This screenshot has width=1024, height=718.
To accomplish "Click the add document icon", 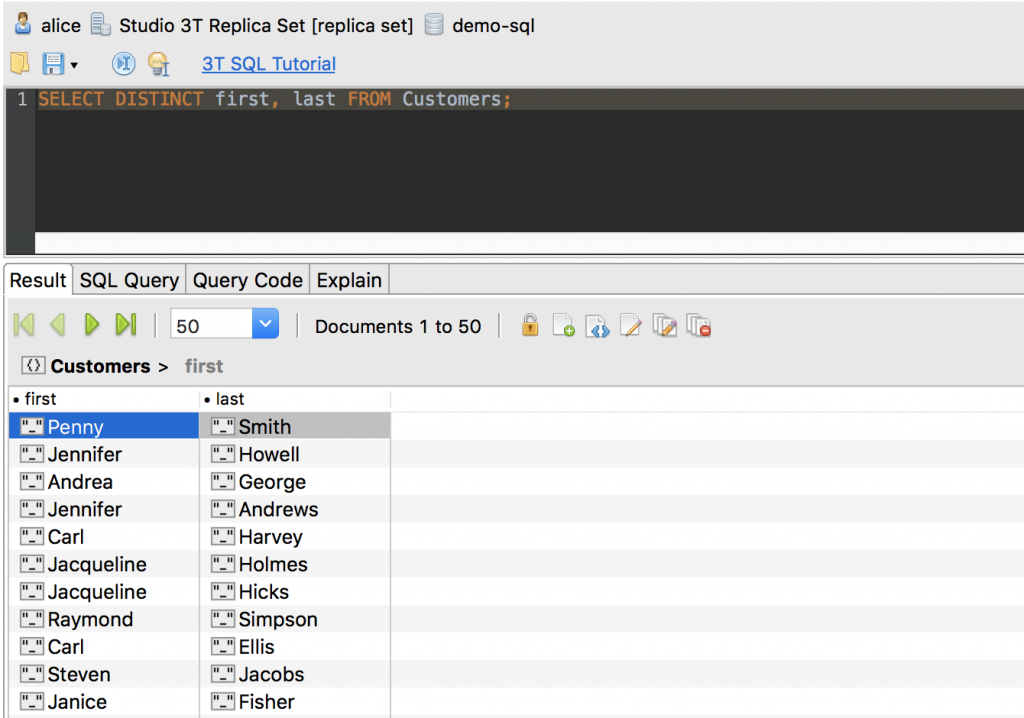I will 563,325.
